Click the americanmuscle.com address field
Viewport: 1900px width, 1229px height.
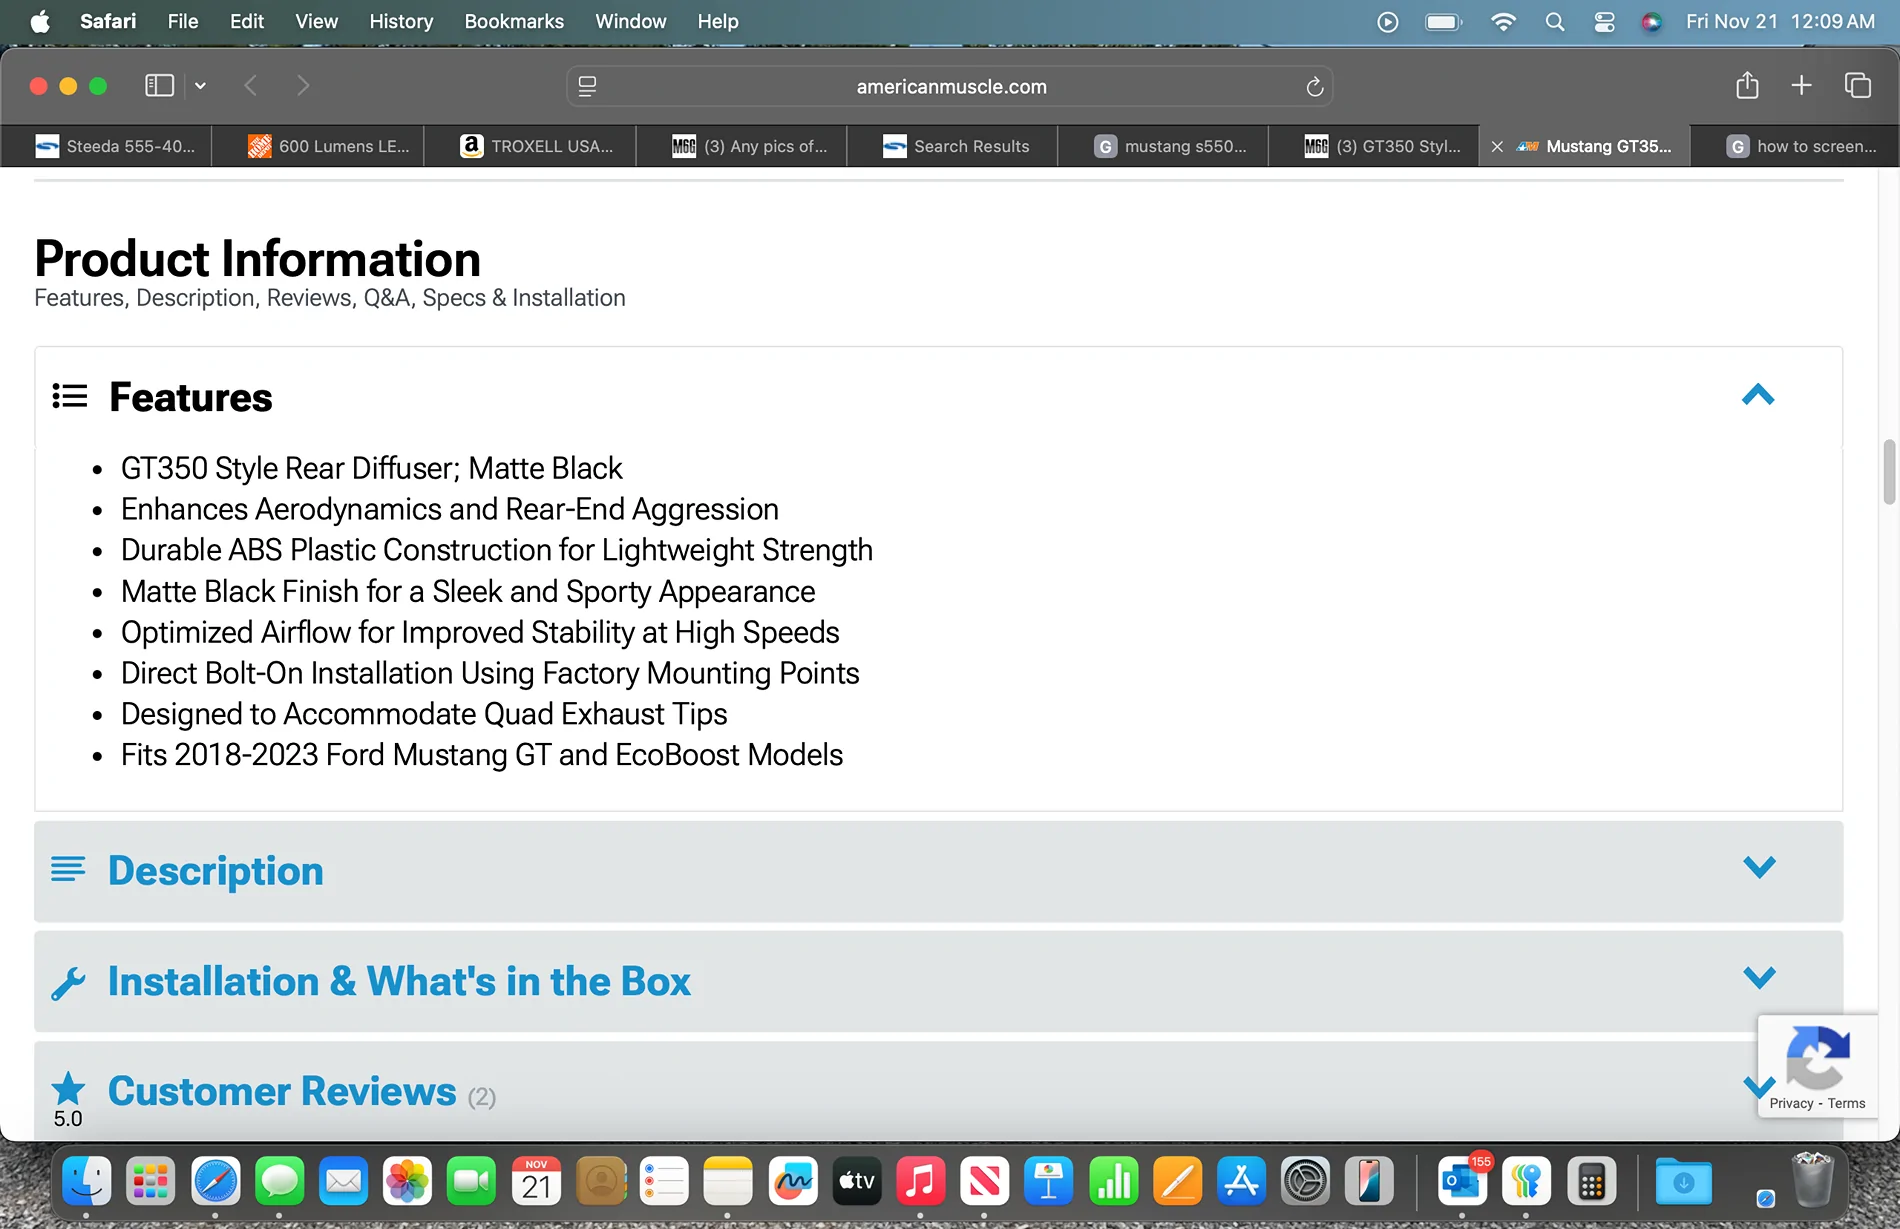pyautogui.click(x=950, y=87)
